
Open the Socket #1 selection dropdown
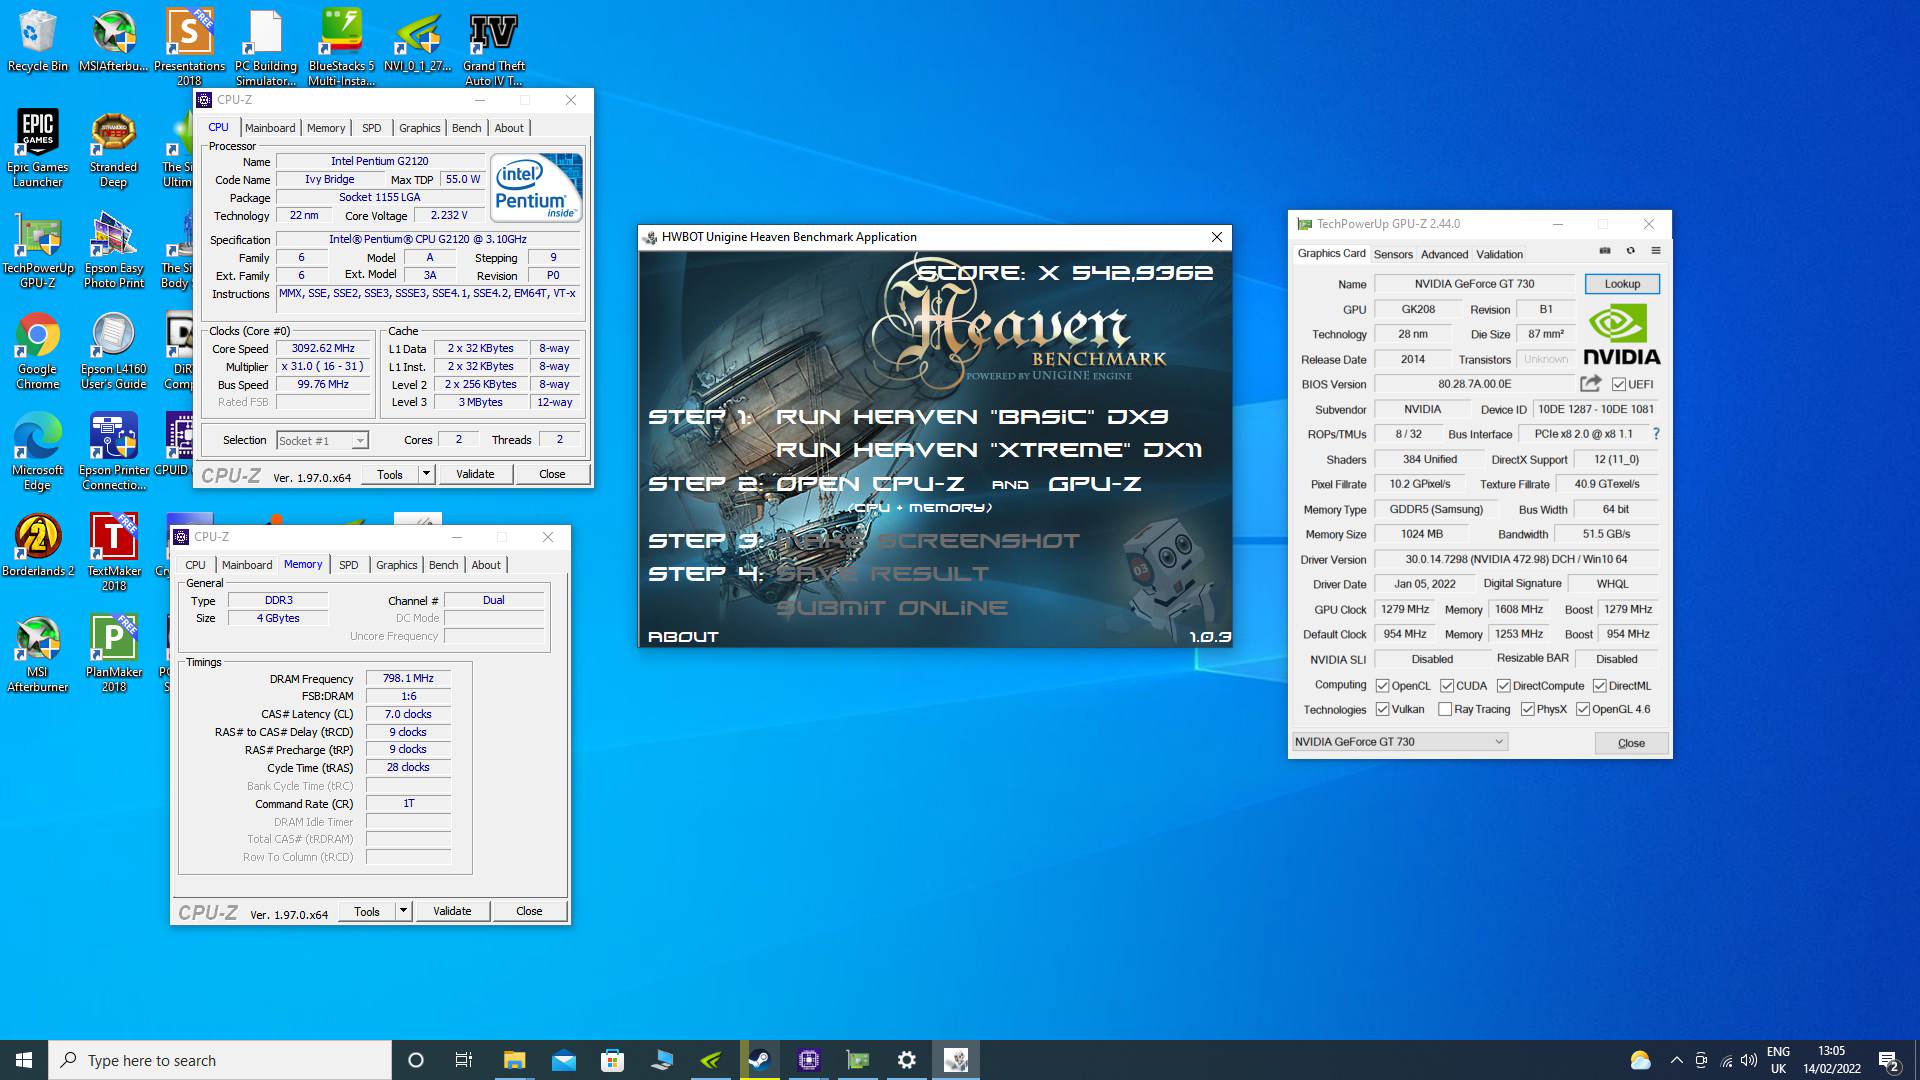[322, 440]
